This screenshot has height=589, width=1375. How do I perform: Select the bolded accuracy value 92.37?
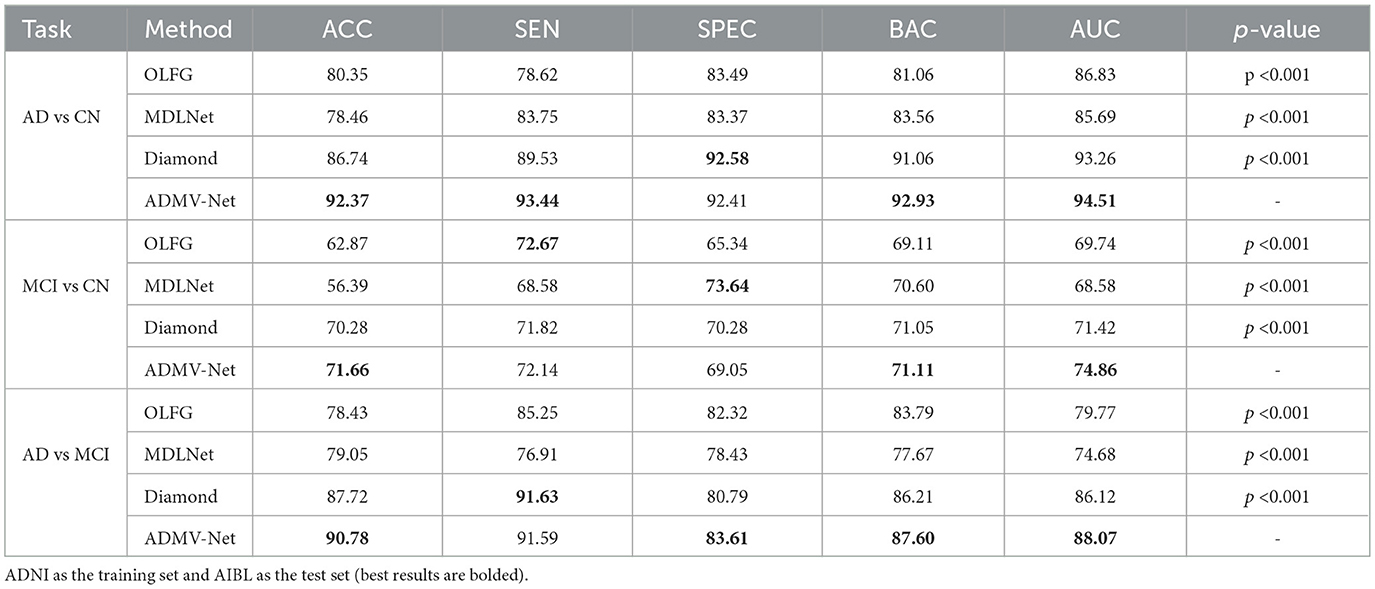pyautogui.click(x=348, y=201)
